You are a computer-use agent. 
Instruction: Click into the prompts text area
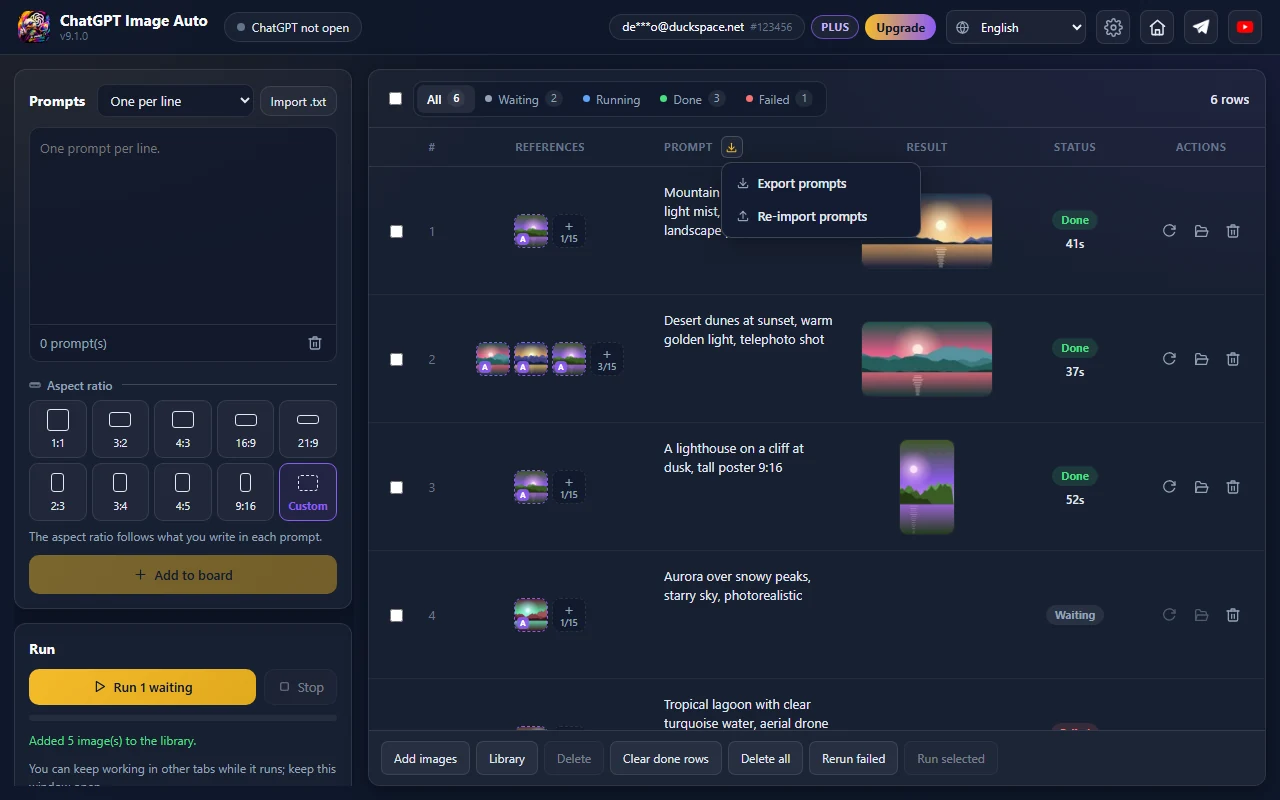[183, 226]
